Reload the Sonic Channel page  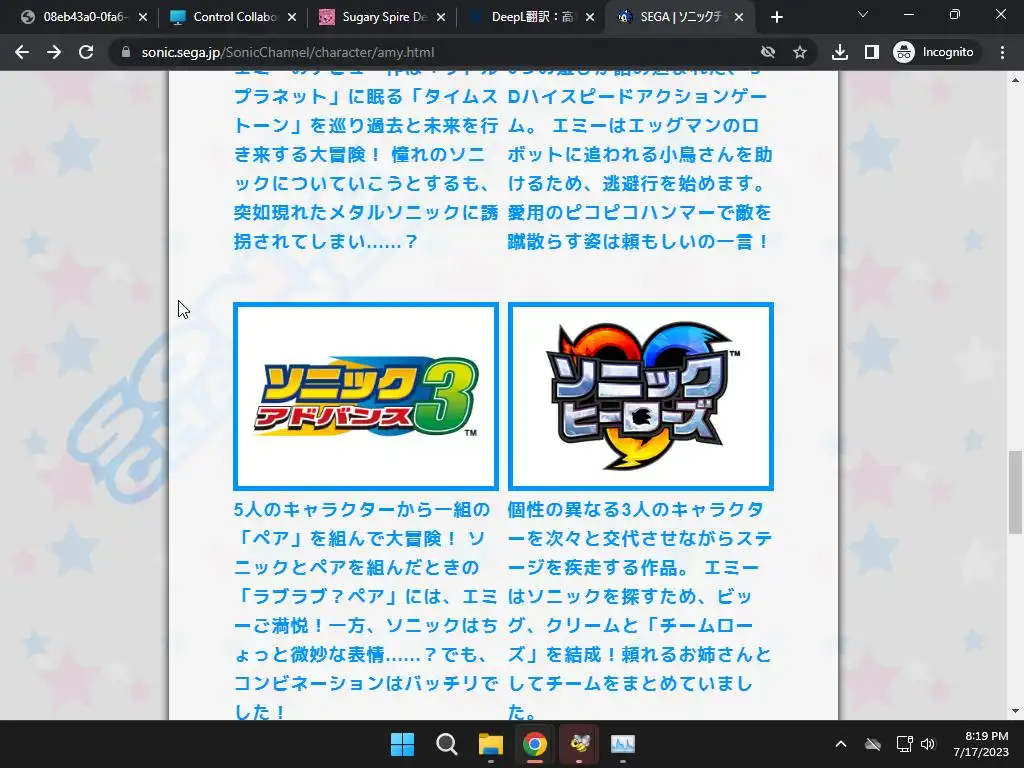coord(86,52)
